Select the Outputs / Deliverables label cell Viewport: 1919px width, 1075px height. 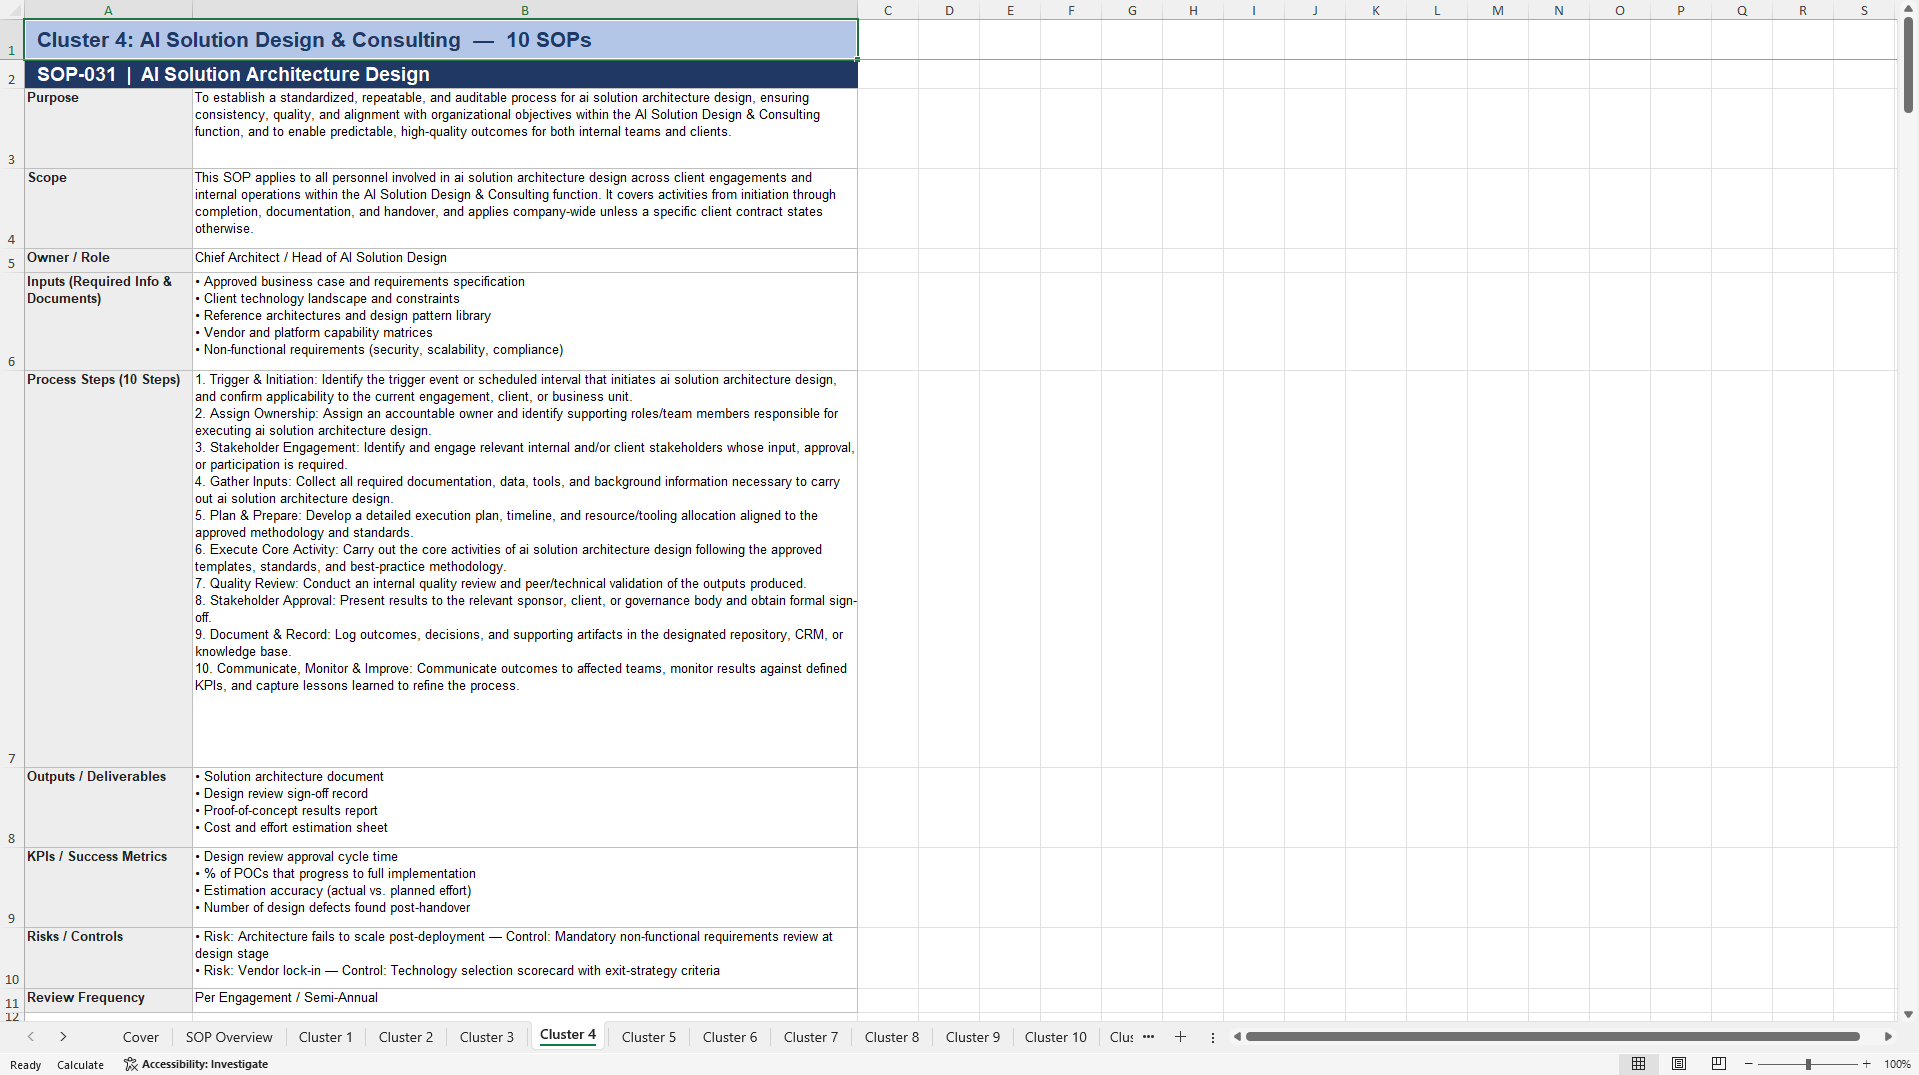point(108,807)
